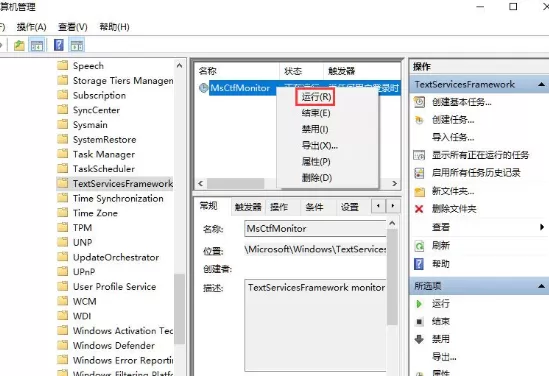Click the 状态 column header

pos(301,71)
